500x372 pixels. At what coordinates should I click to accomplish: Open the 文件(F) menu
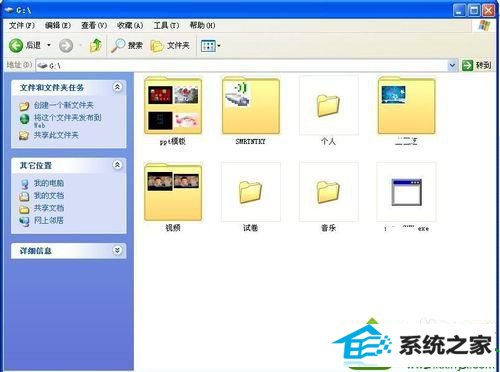tap(22, 25)
